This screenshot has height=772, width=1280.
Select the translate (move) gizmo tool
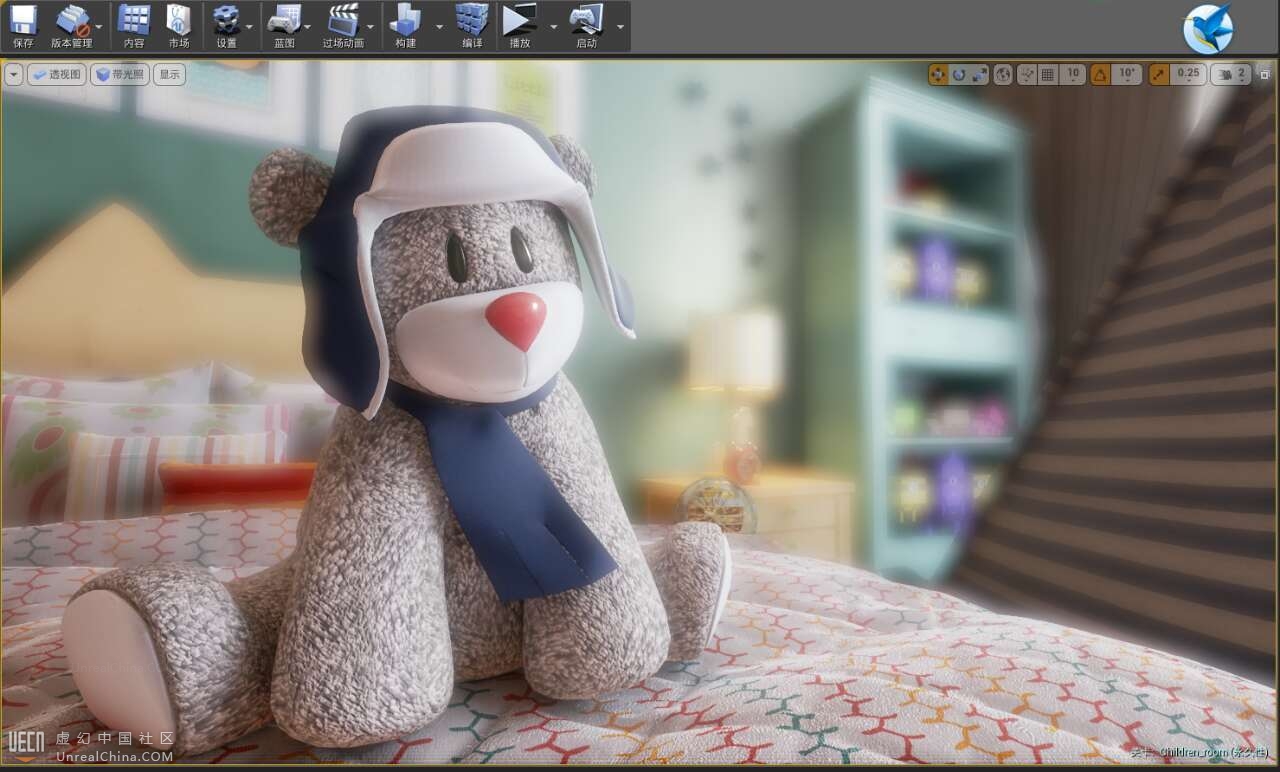[x=938, y=74]
